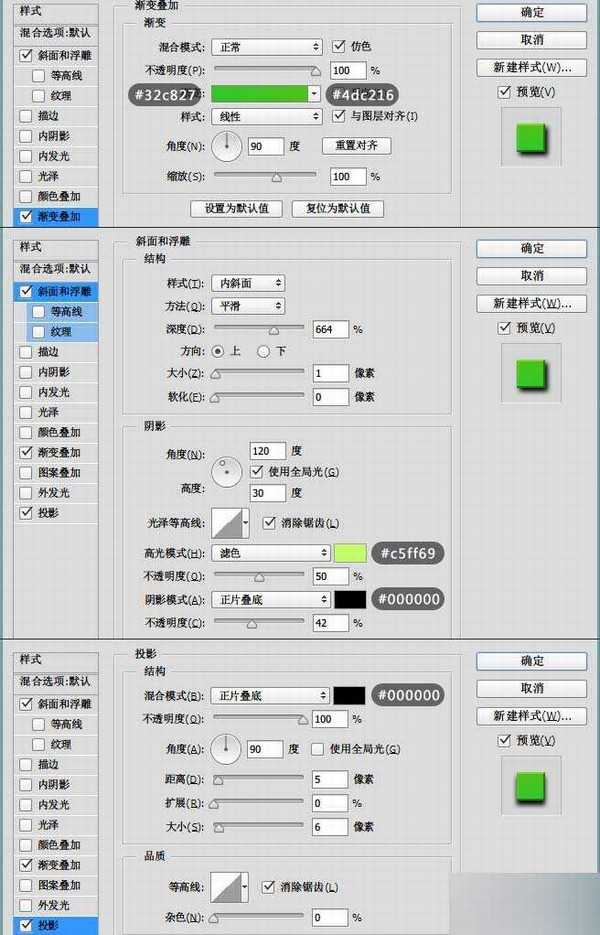Open the 等高线 contour thumbnail under 品质
600x935 pixels.
click(232, 886)
